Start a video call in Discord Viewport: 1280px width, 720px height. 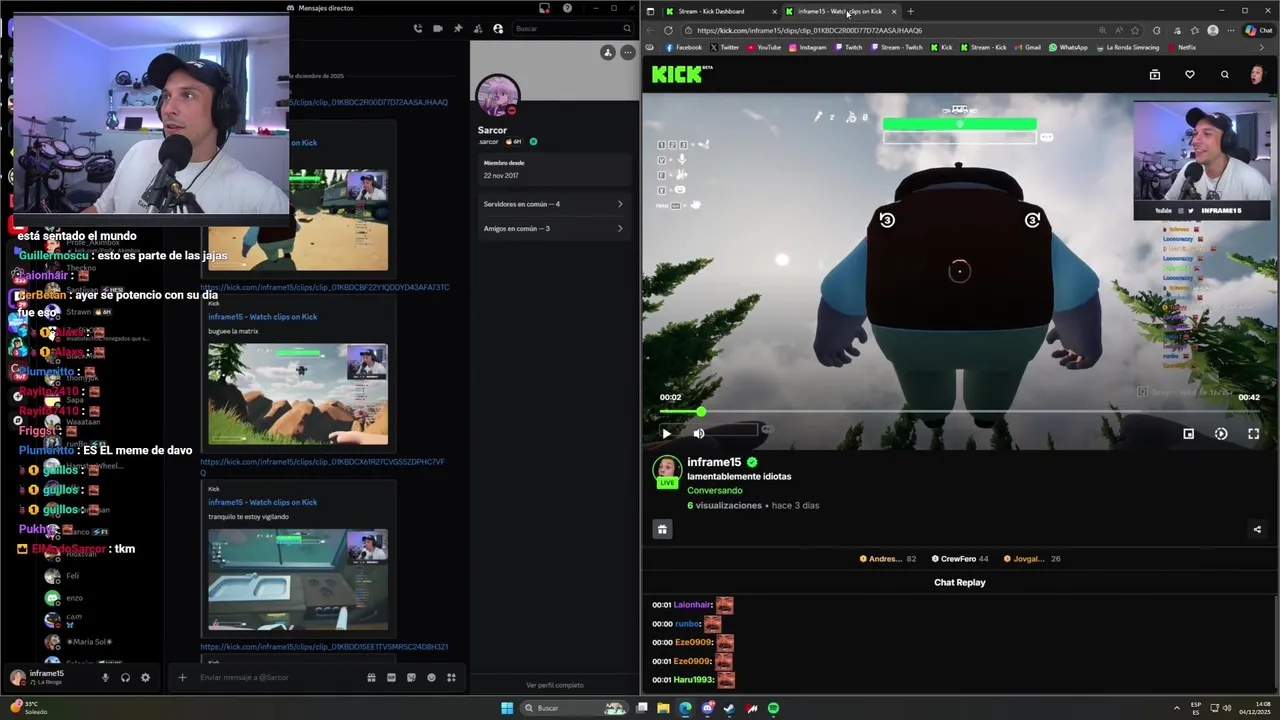pos(438,28)
